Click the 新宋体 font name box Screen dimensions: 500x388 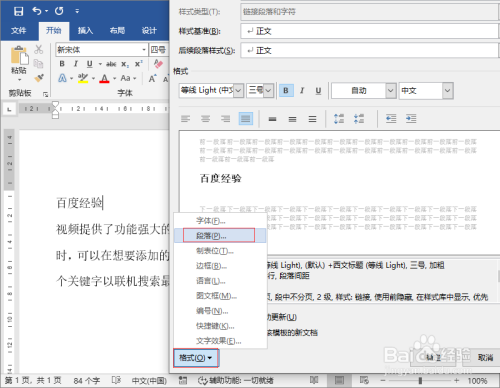(101, 50)
